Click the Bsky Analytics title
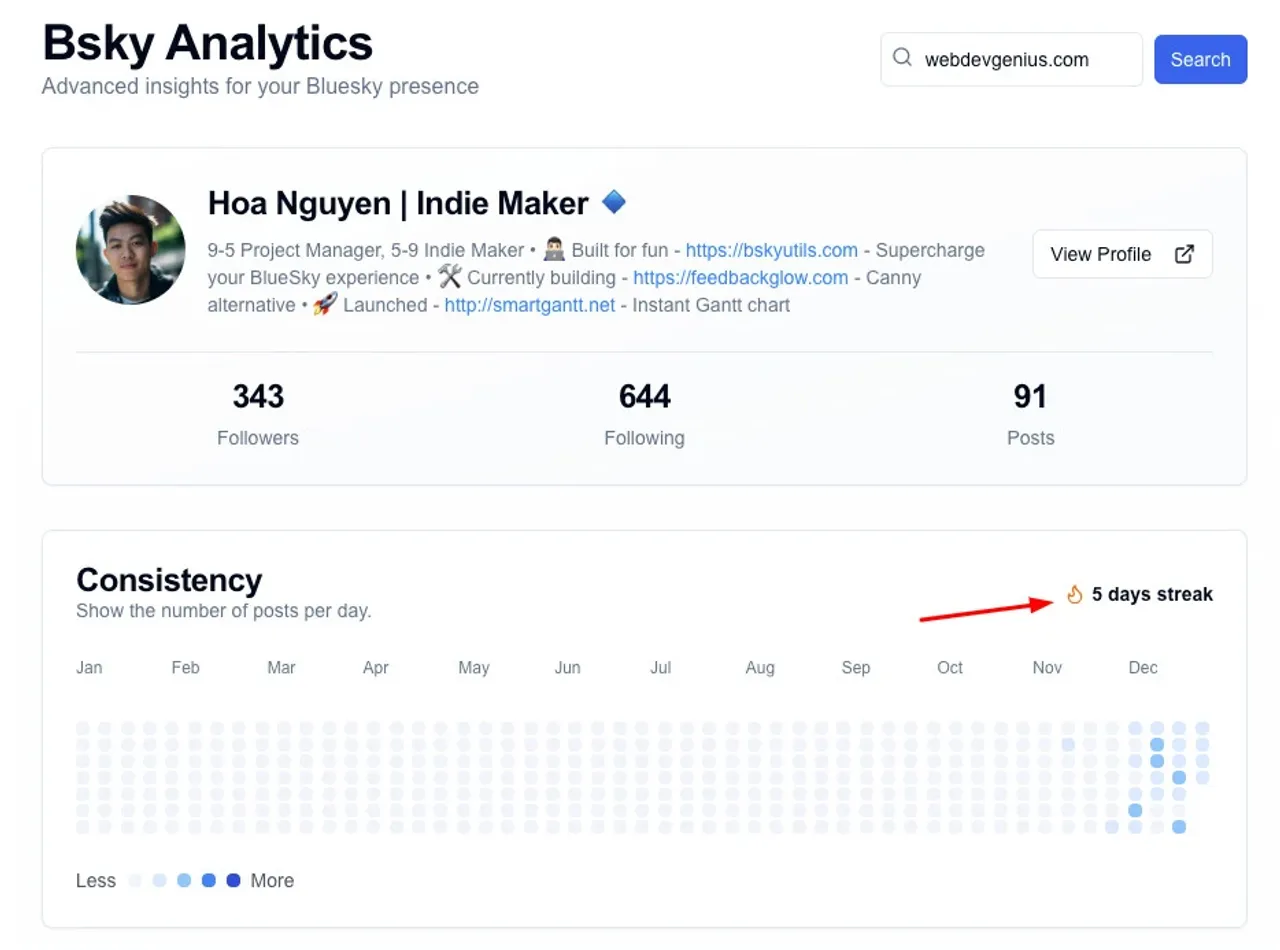 point(208,44)
